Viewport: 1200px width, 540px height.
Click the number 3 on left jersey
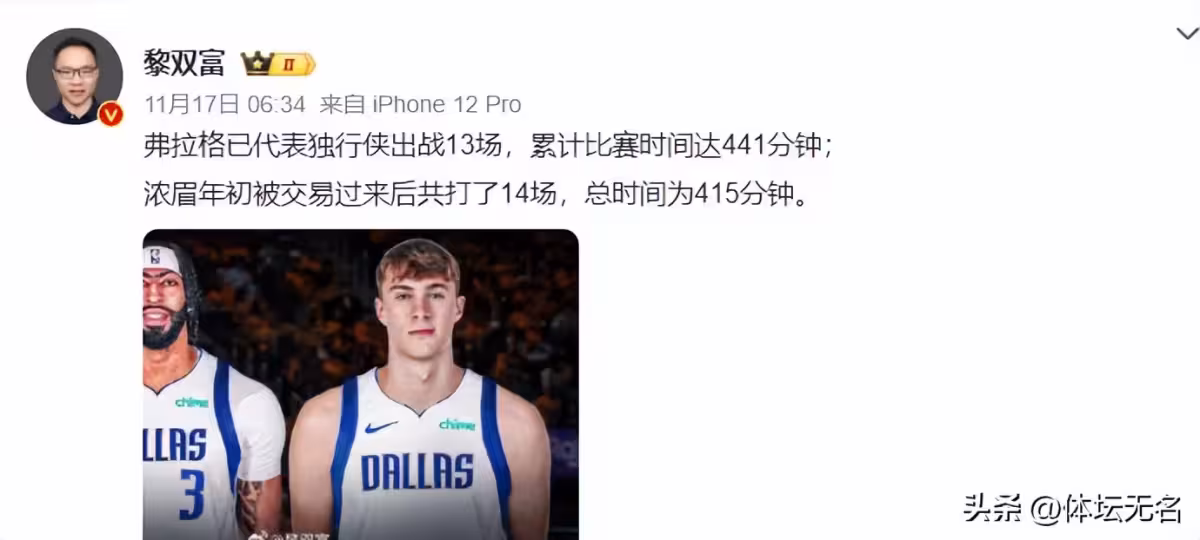[x=191, y=493]
